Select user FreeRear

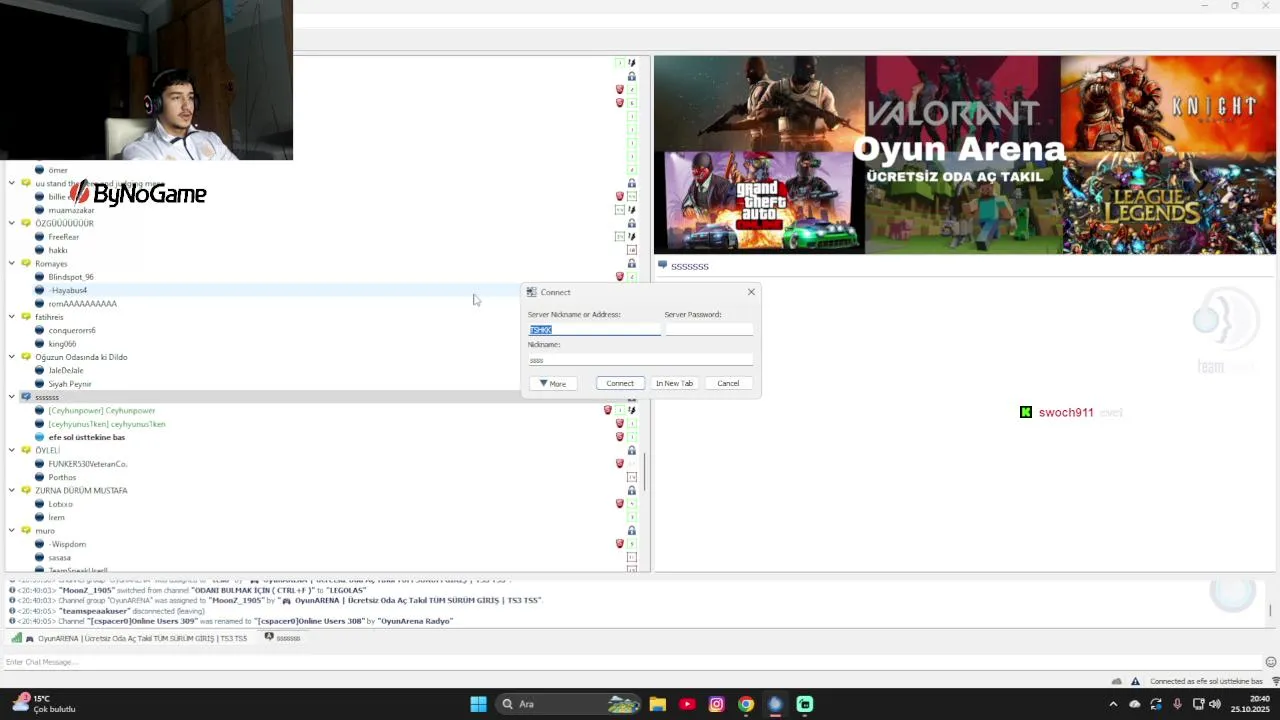[x=64, y=237]
